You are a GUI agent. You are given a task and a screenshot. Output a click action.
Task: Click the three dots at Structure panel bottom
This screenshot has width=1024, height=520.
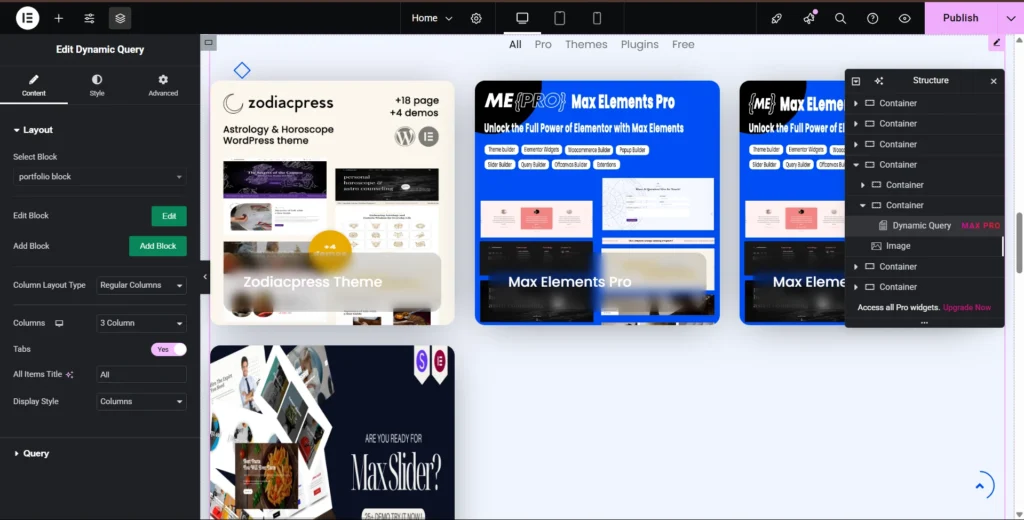click(x=924, y=323)
